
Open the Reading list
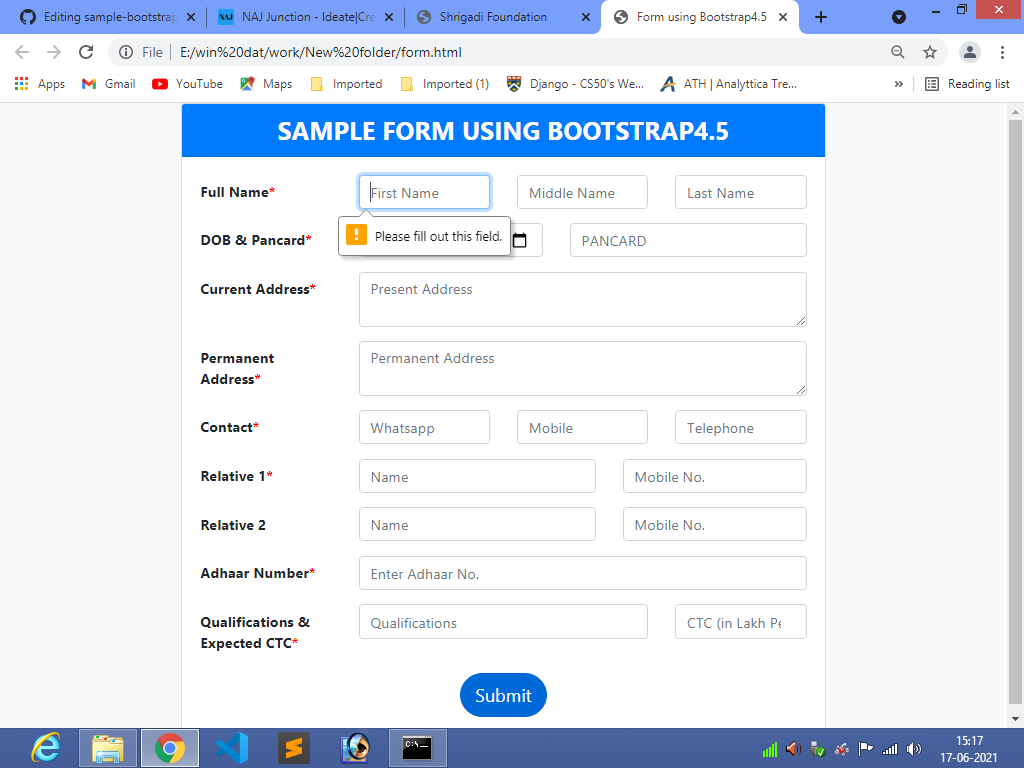[968, 84]
